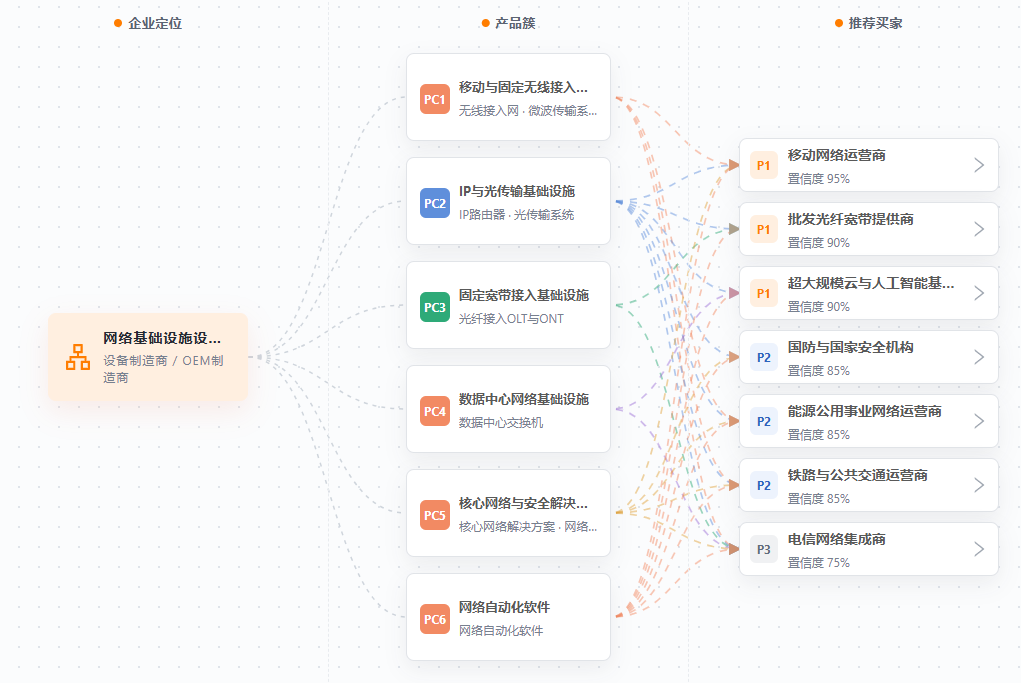Click the PC1 badge icon
Screen dimensions: 1021x683
tap(434, 99)
